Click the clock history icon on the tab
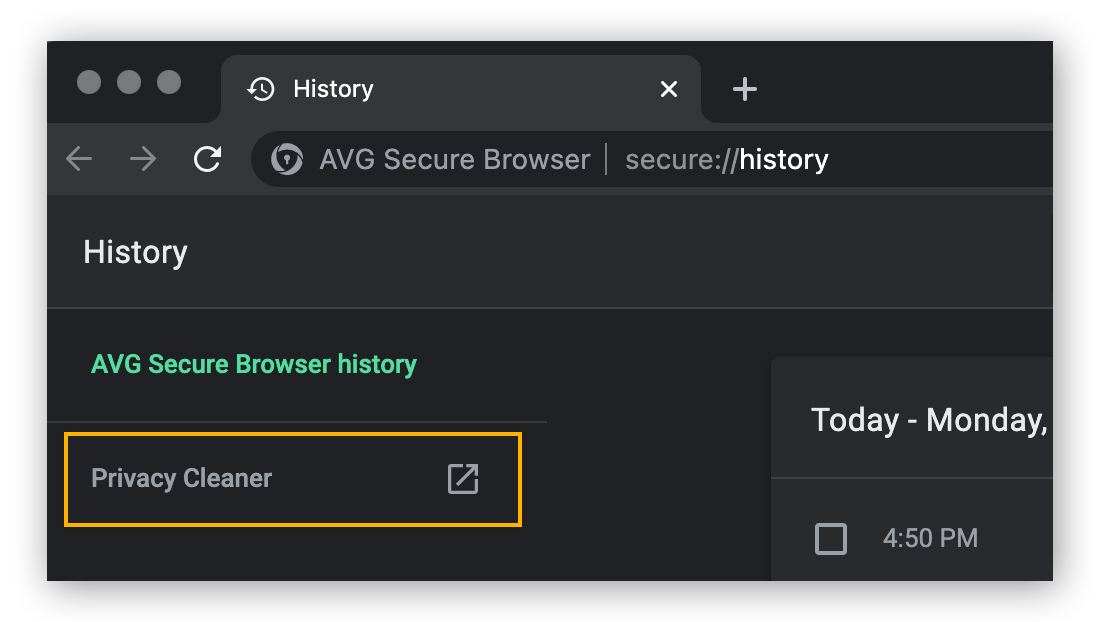The image size is (1100, 622). click(x=260, y=89)
